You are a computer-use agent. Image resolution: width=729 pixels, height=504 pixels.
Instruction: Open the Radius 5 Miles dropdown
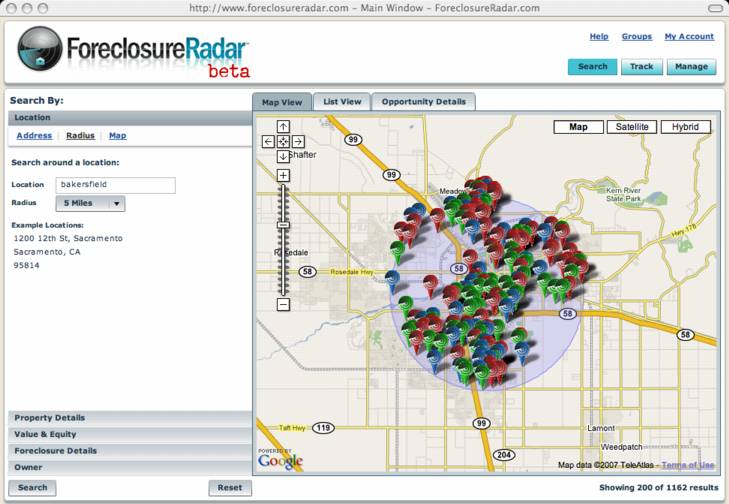(x=90, y=203)
